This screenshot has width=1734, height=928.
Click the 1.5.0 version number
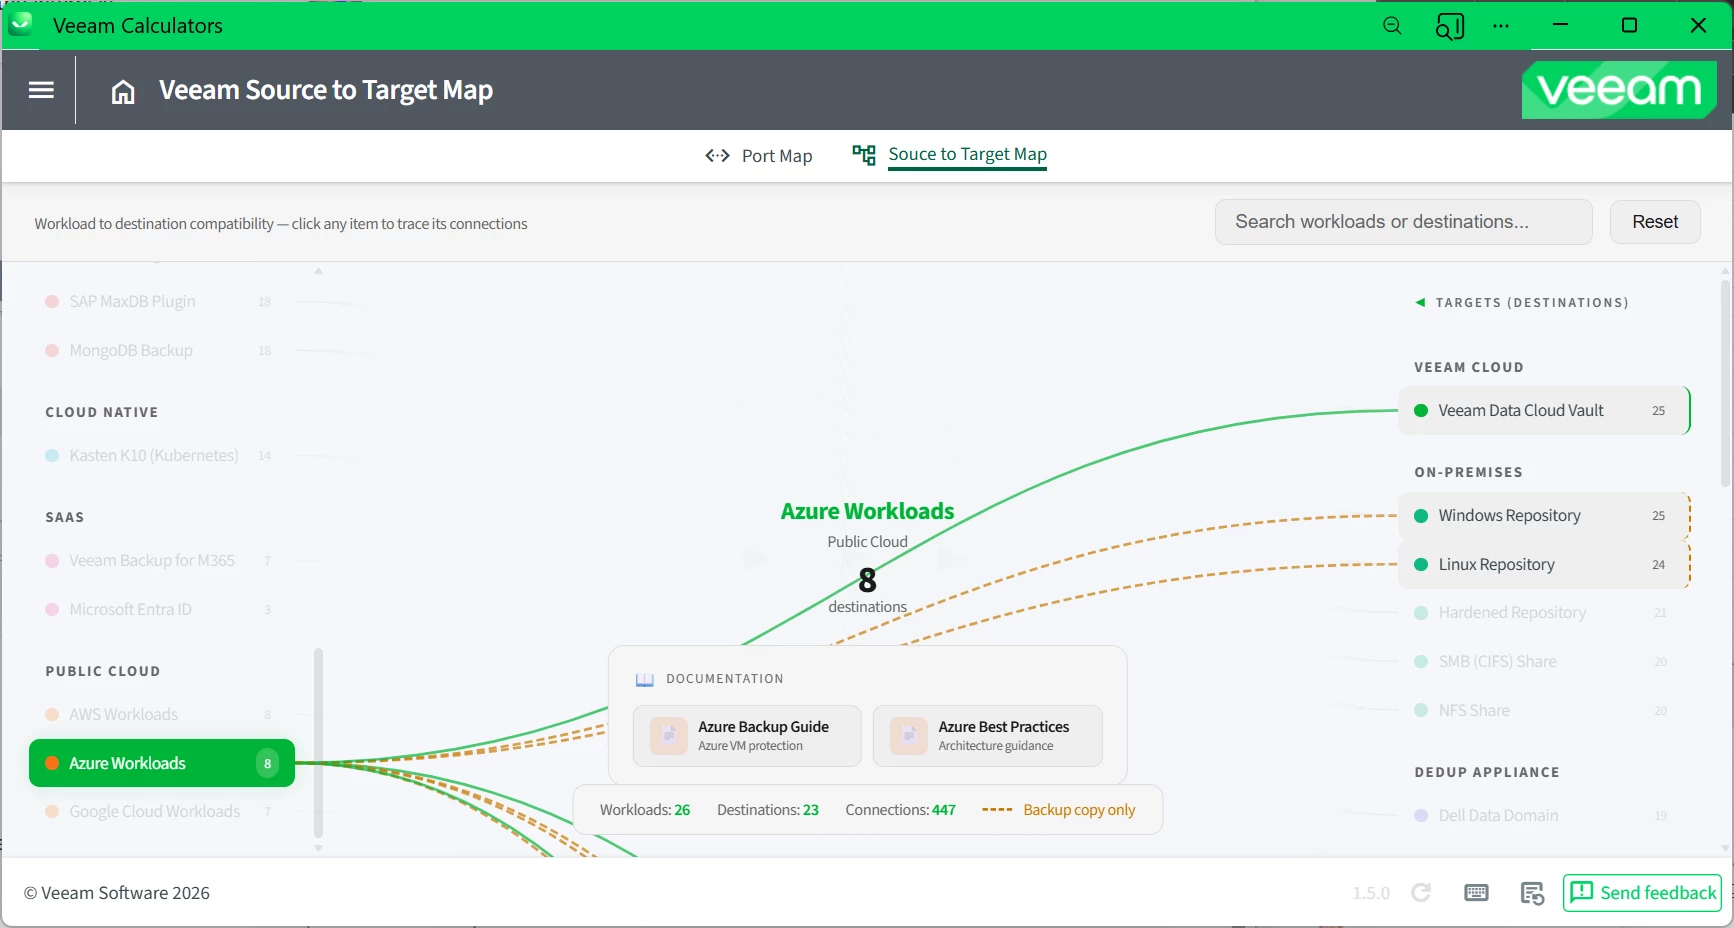pyautogui.click(x=1371, y=893)
